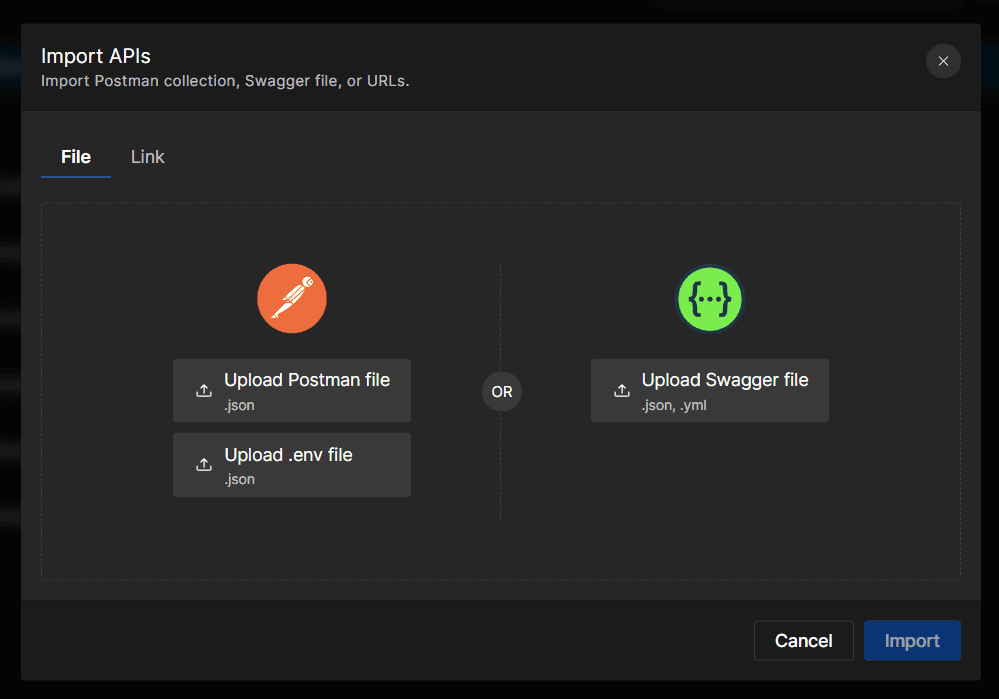The width and height of the screenshot is (999, 699).
Task: Click the .json label under Upload Postman file
Action: [239, 405]
